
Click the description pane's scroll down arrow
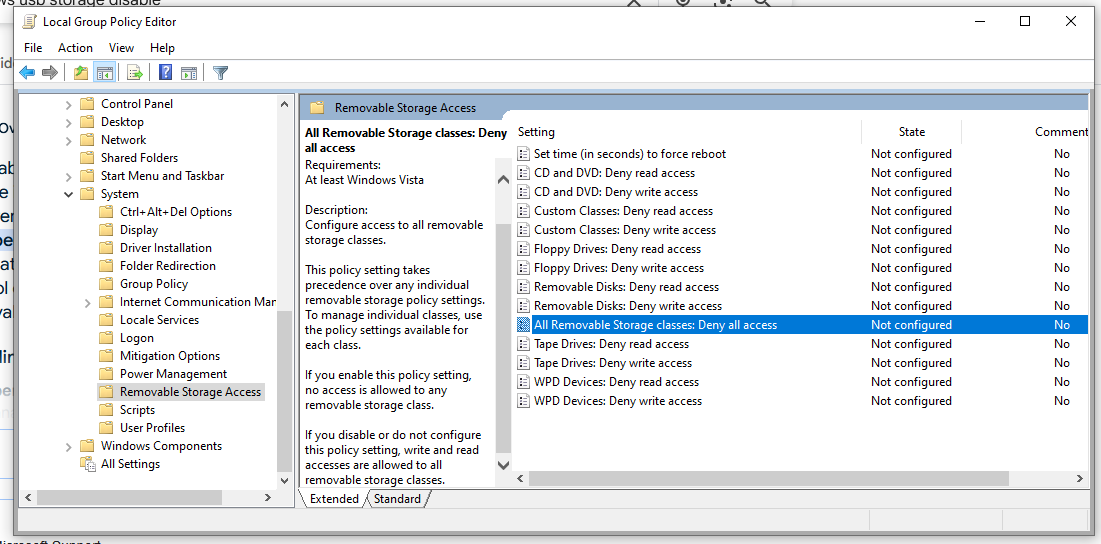[503, 465]
